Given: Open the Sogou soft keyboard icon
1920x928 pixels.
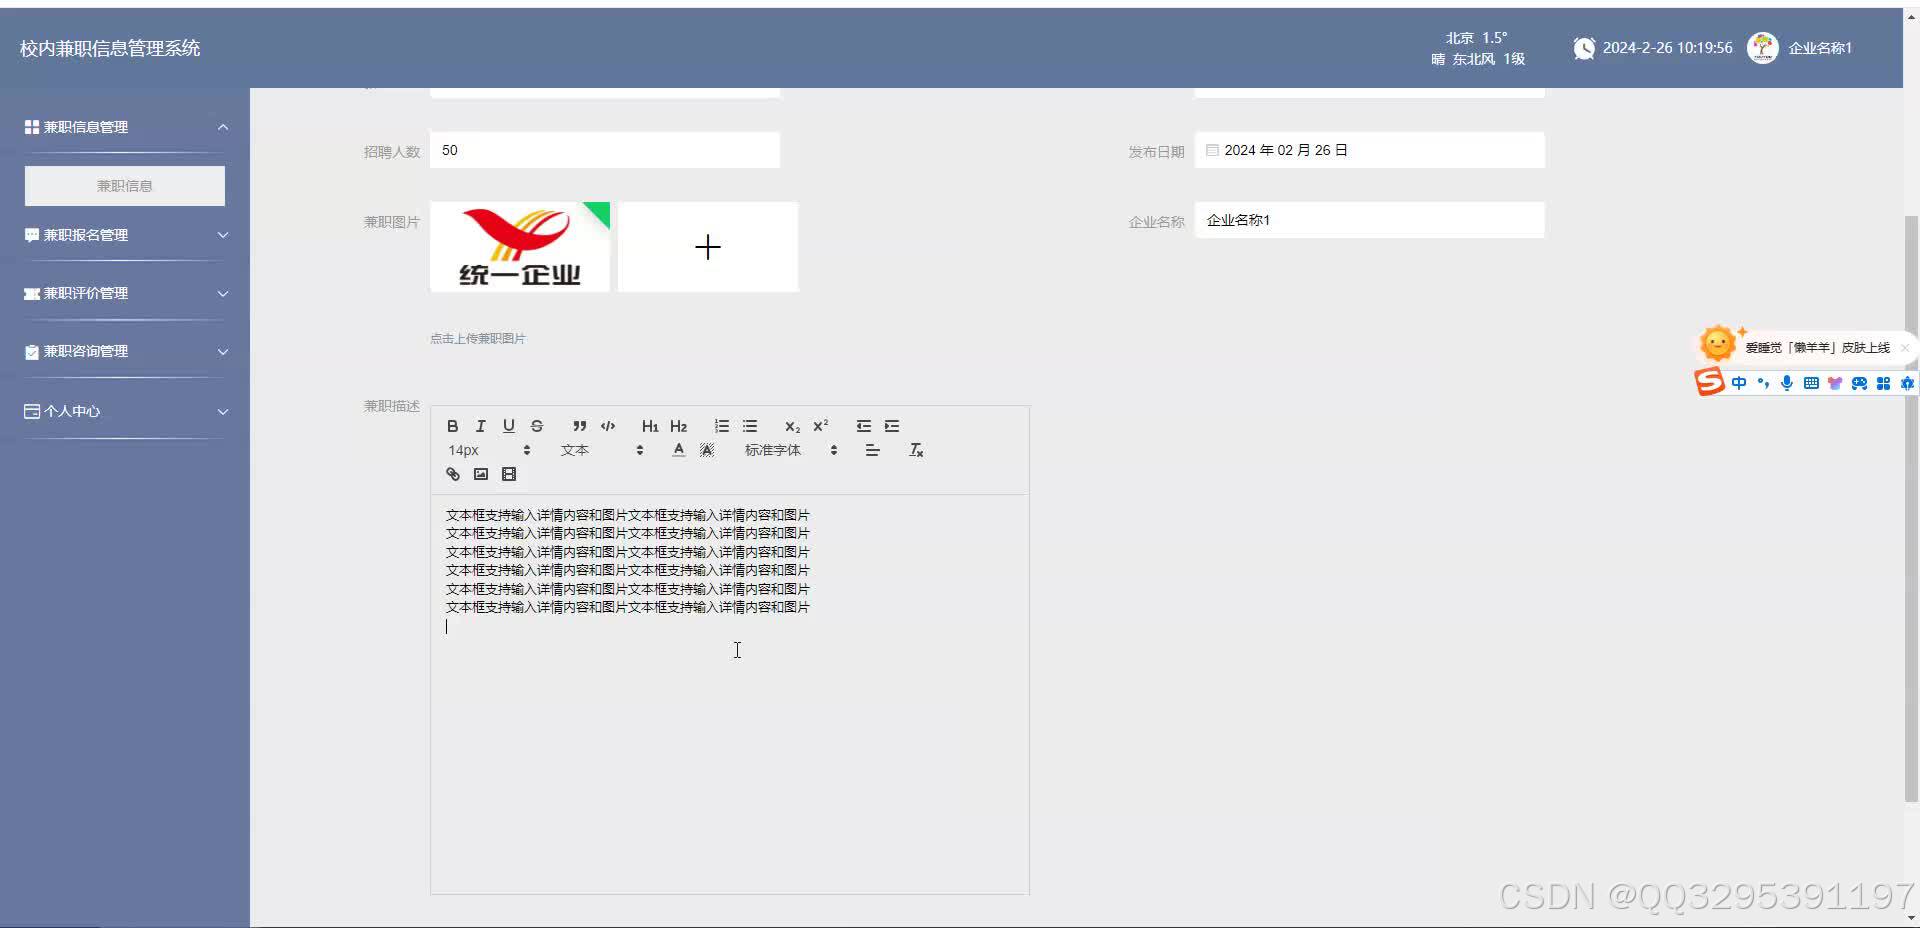Looking at the screenshot, I should click(x=1810, y=383).
